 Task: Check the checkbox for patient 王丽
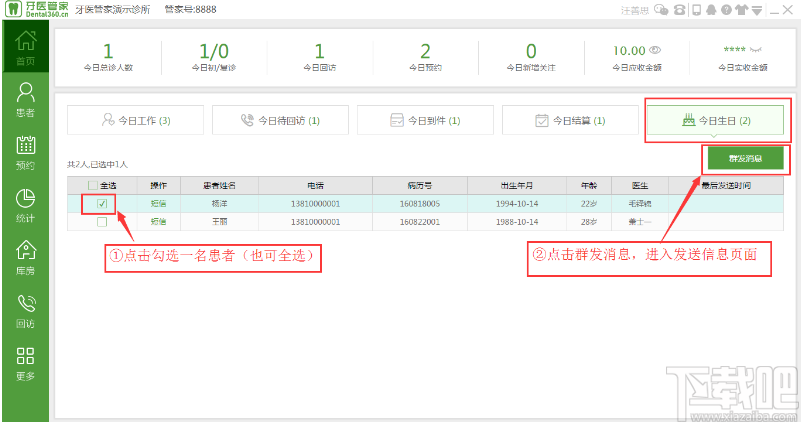(102, 222)
